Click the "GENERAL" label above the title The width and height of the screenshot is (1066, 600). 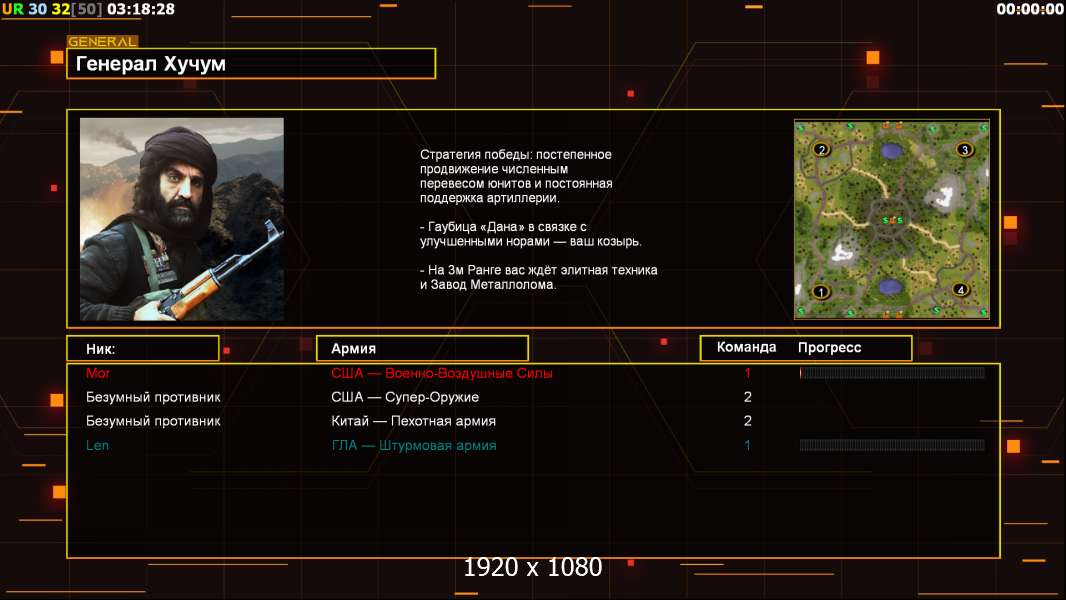point(102,41)
